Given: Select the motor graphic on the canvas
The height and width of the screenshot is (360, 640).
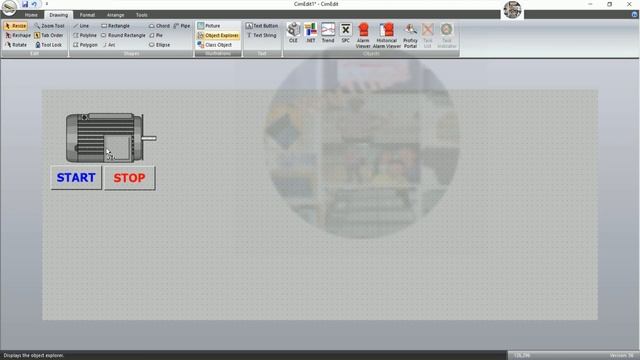Looking at the screenshot, I should 111,138.
